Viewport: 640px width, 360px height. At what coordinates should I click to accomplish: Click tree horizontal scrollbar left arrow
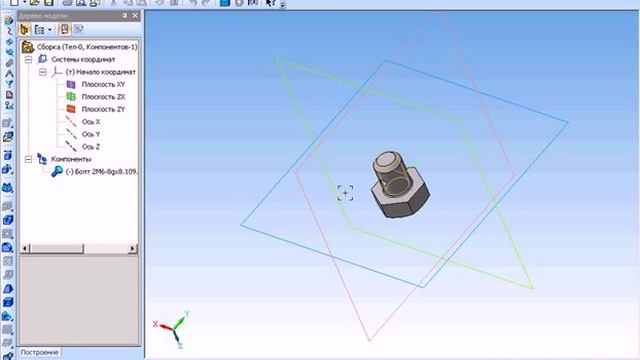point(25,248)
